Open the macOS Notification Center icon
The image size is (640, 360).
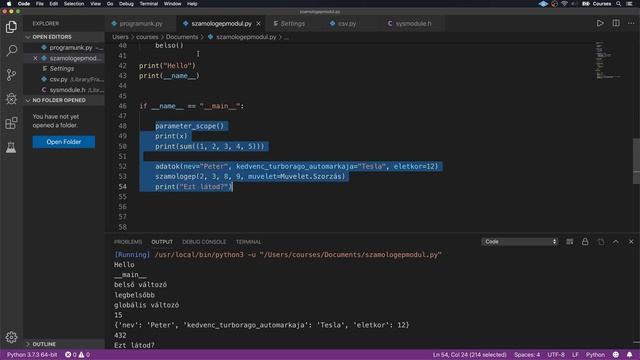[x=630, y=4]
